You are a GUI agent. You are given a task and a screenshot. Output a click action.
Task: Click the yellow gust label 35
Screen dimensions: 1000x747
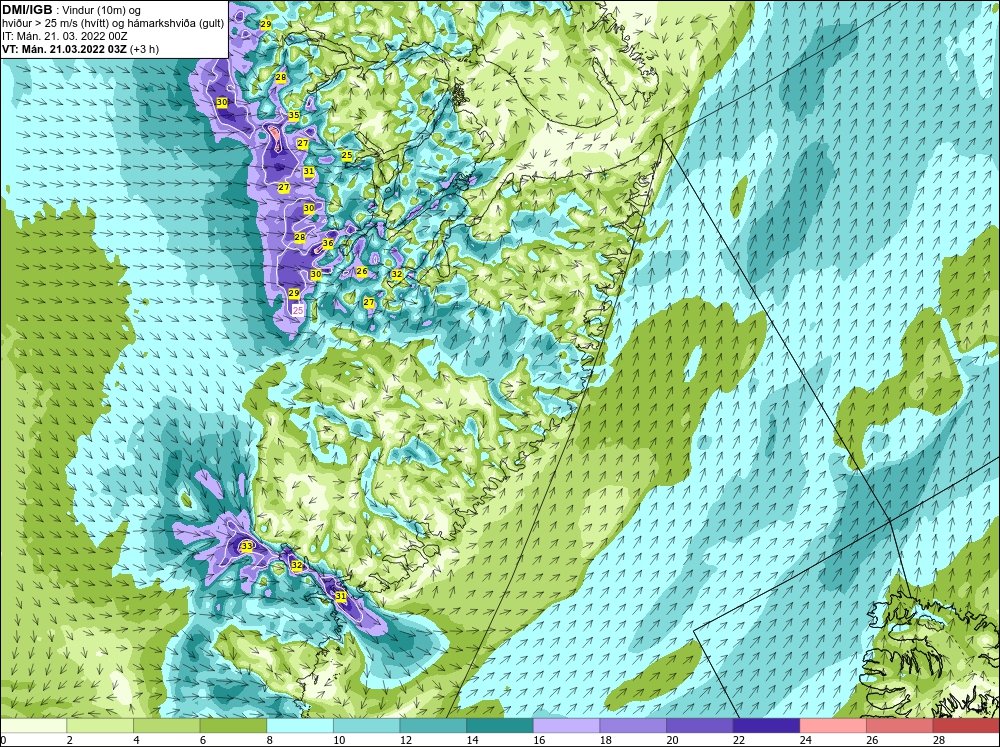click(x=293, y=115)
